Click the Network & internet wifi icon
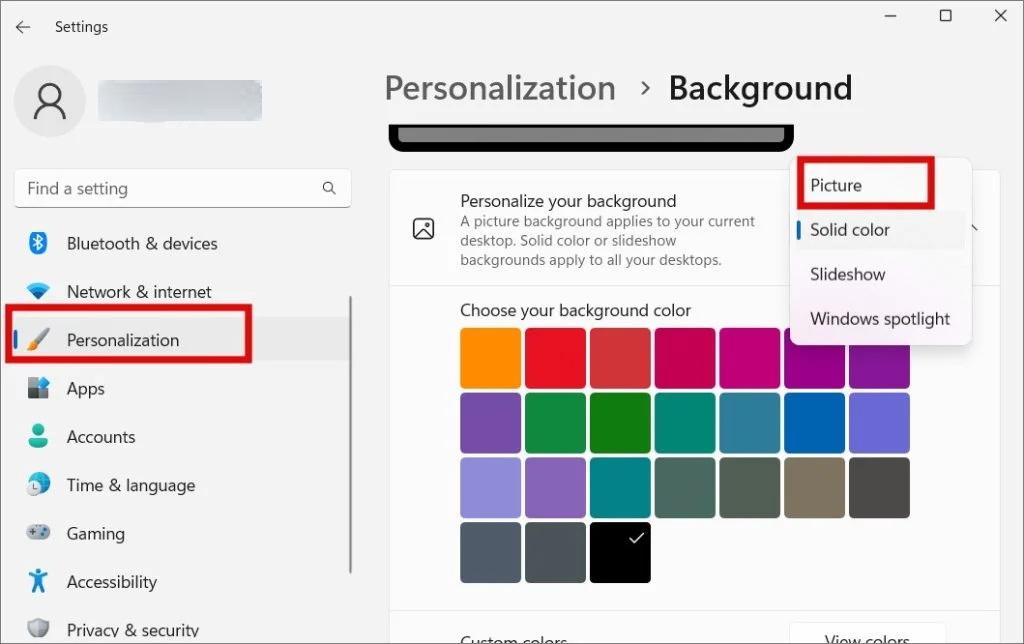This screenshot has height=644, width=1024. coord(38,291)
